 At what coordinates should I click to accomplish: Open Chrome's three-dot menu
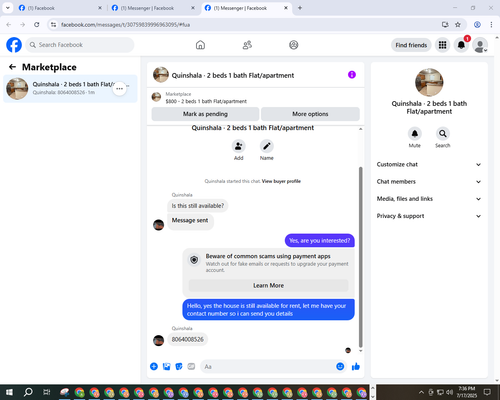(491, 25)
